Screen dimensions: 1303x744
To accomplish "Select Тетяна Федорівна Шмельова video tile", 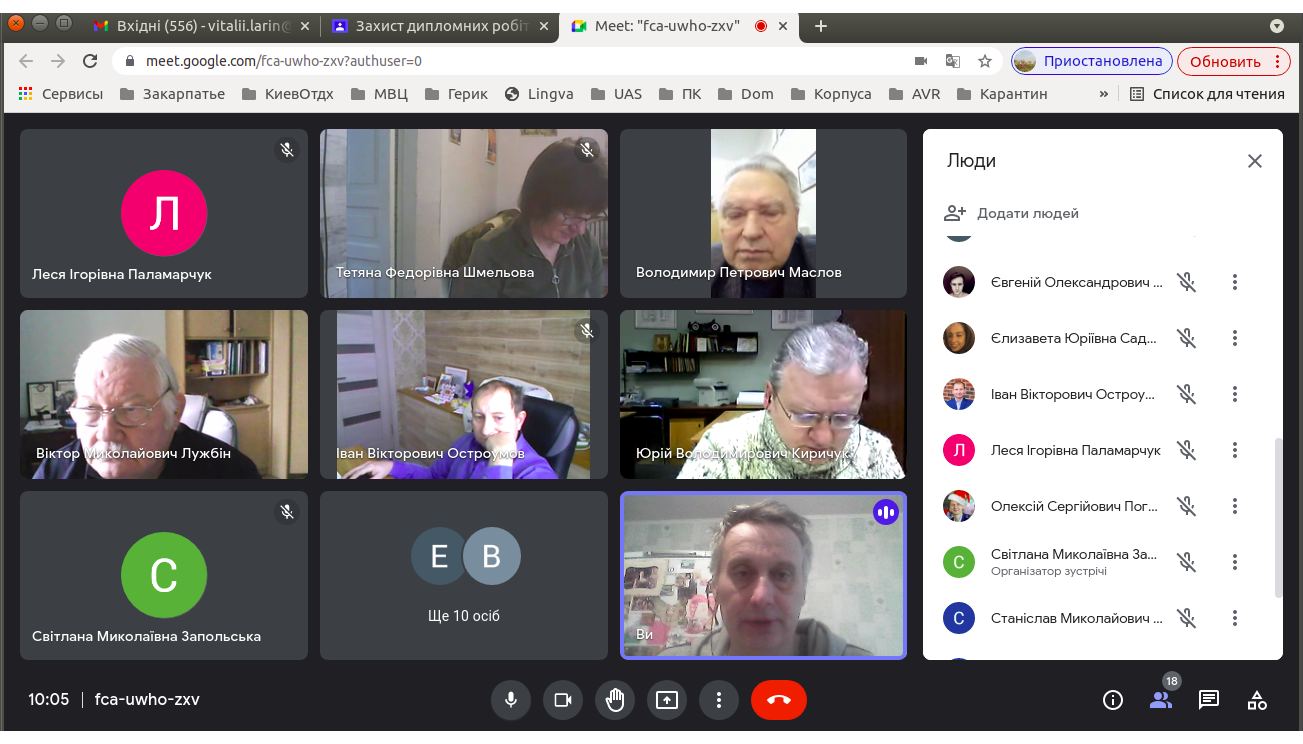I will [464, 213].
